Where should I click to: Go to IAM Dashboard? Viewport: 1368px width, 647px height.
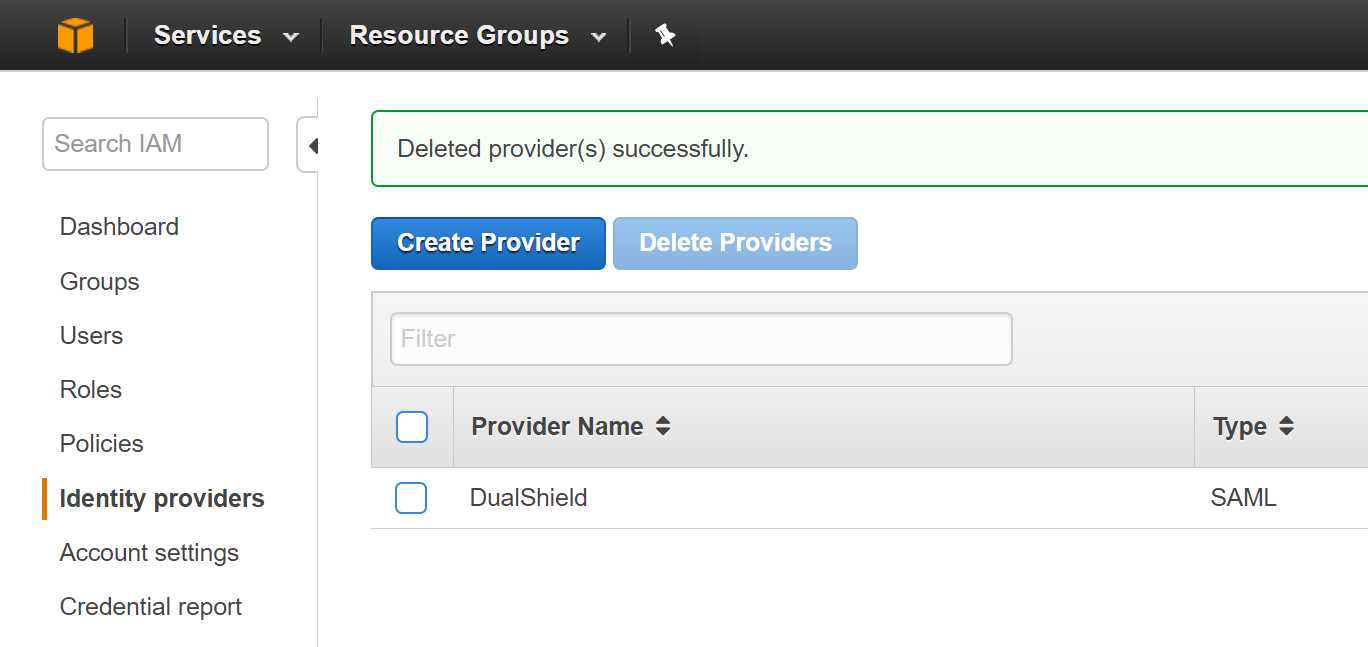click(x=119, y=227)
